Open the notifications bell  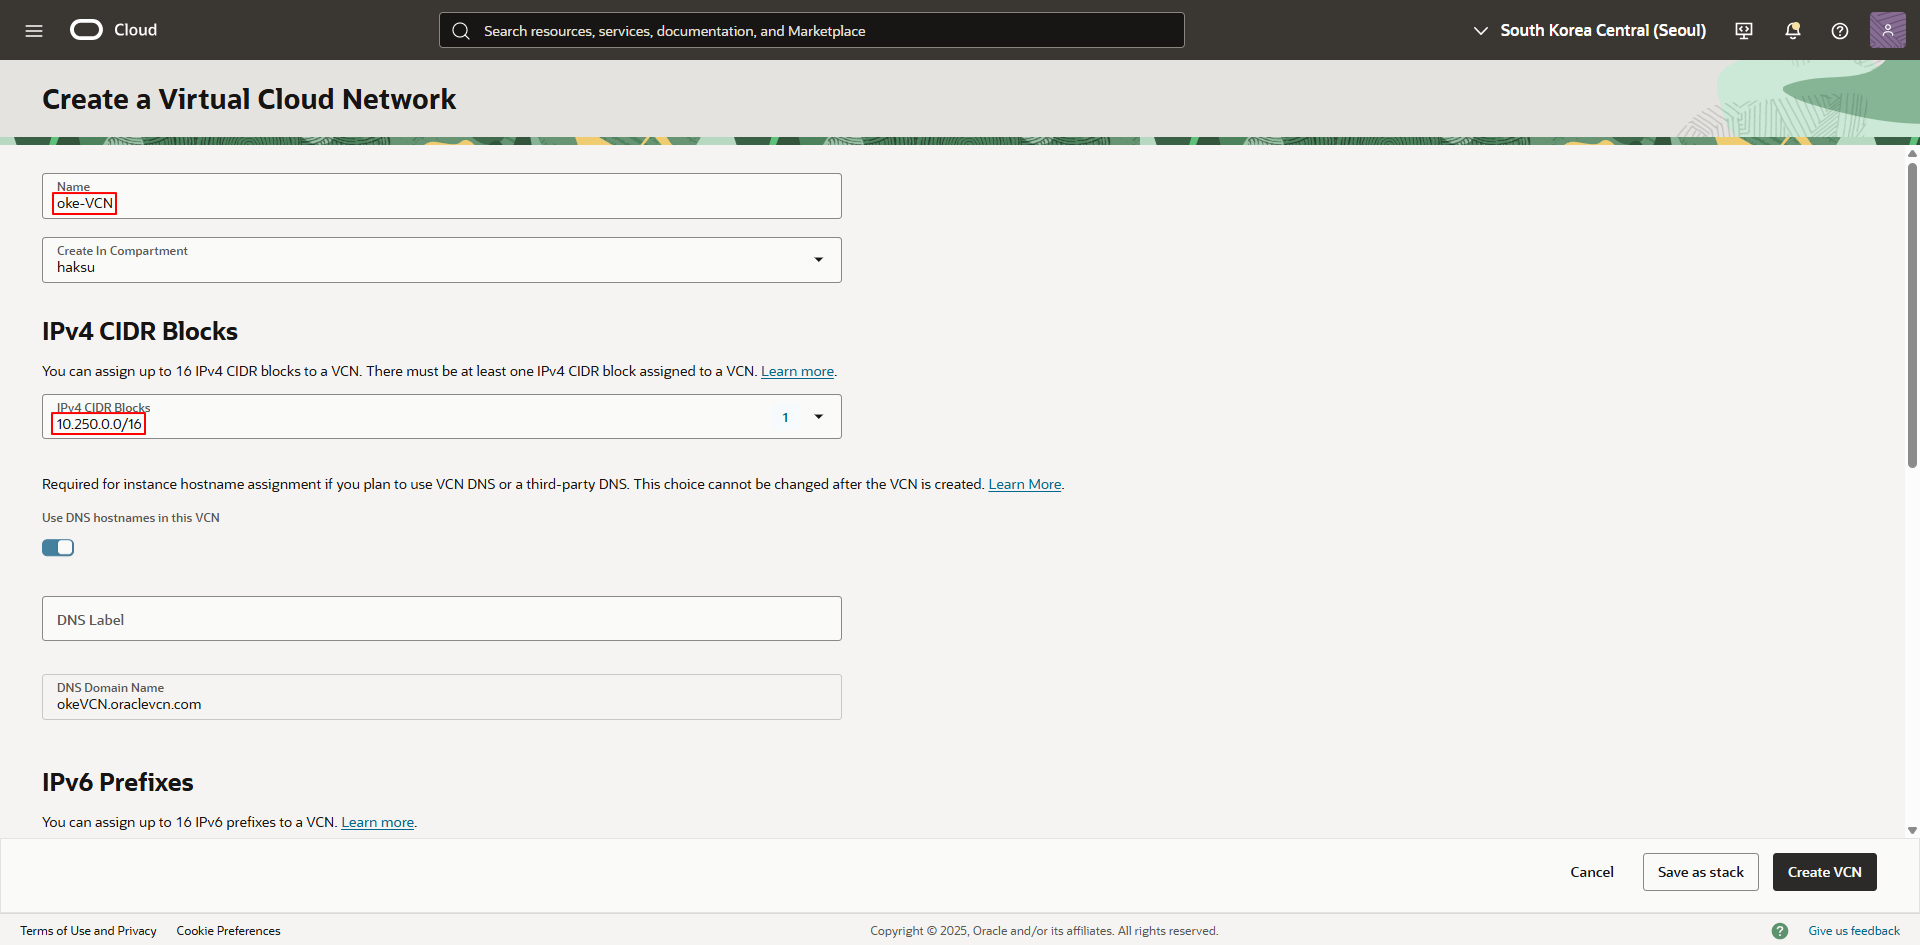(x=1792, y=31)
